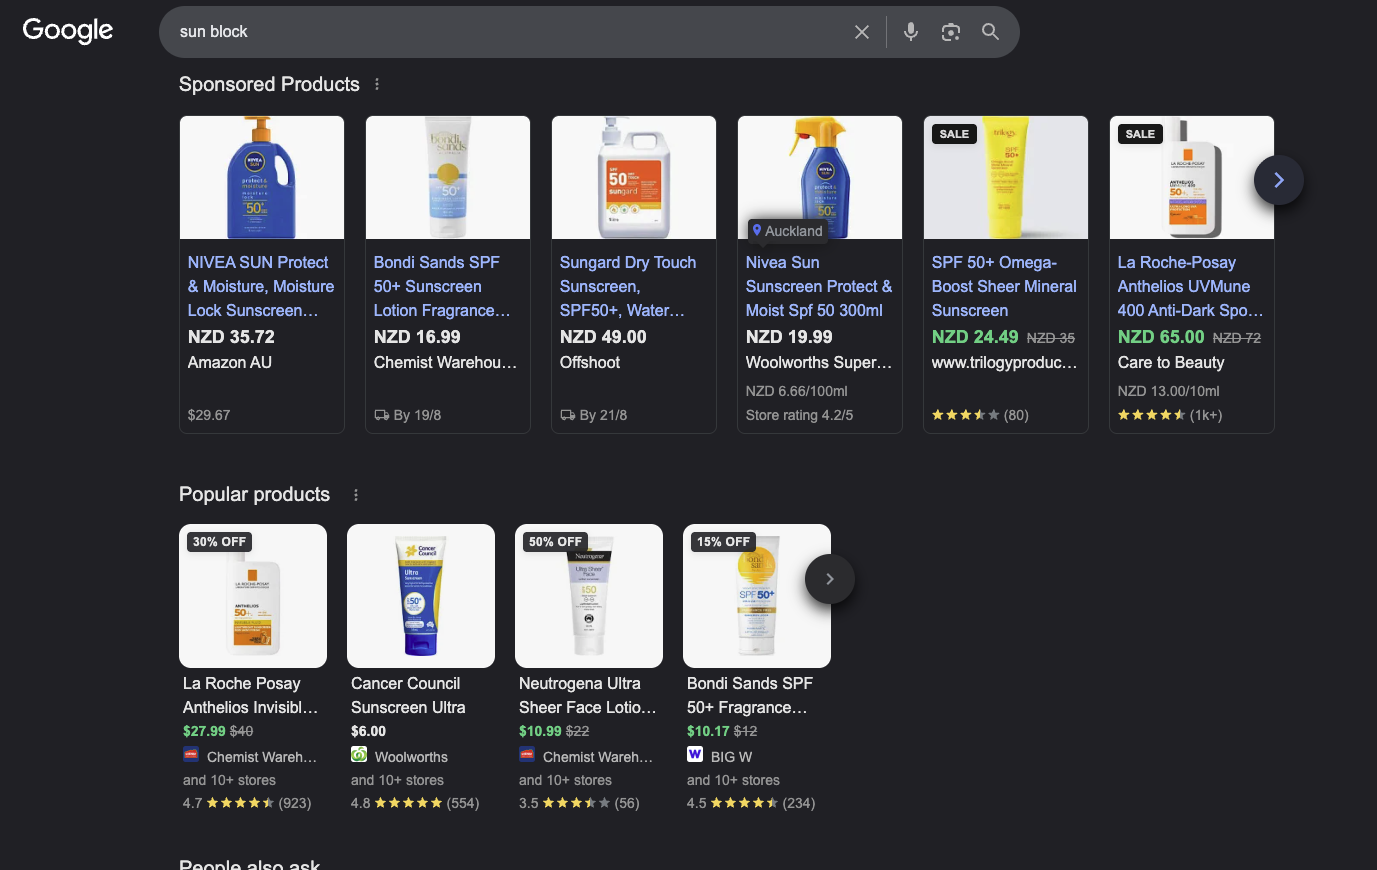The image size is (1377, 870).
Task: Click La Roche-Posay UVMune sponsored image
Action: (x=1192, y=177)
